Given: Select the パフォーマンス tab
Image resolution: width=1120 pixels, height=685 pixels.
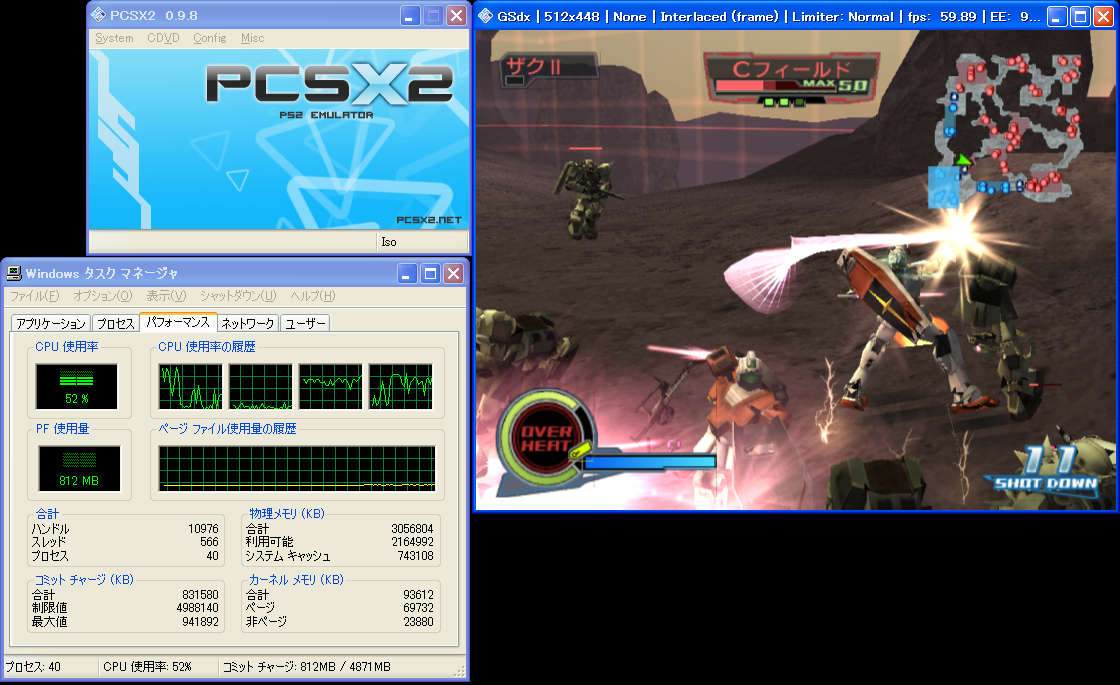Looking at the screenshot, I should point(178,322).
